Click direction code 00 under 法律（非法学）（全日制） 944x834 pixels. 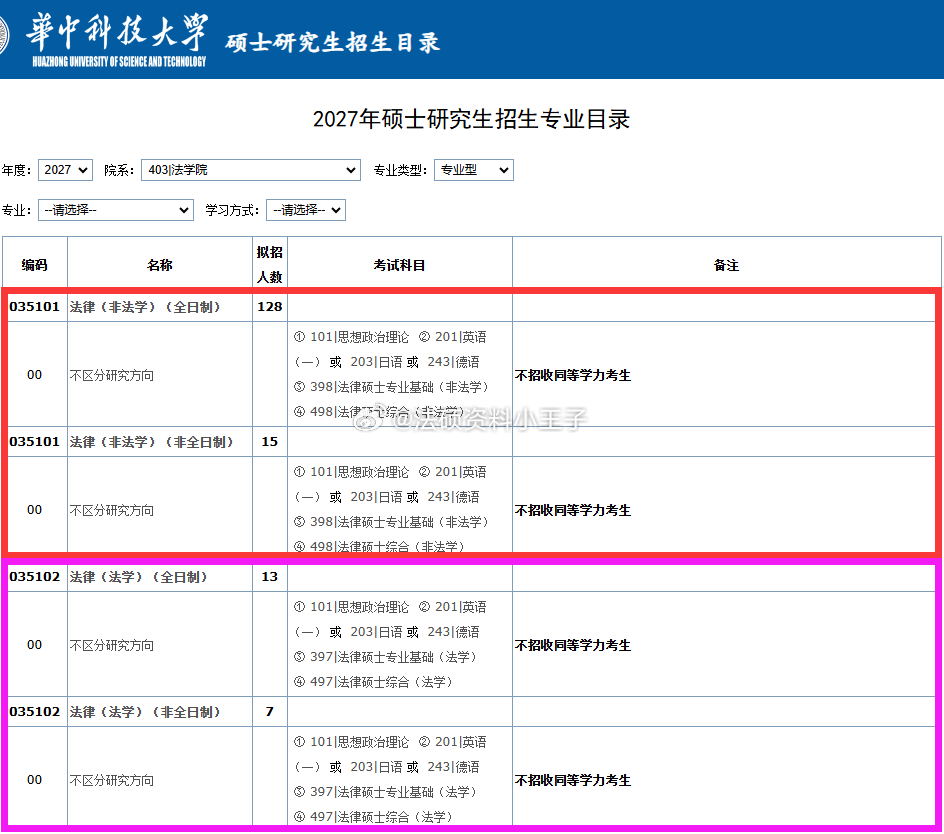click(34, 375)
